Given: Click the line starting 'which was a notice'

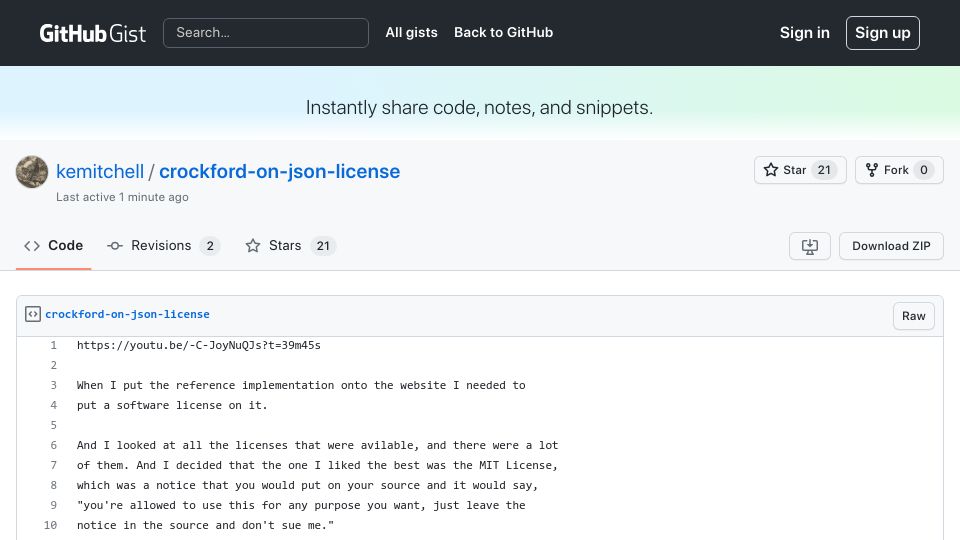Looking at the screenshot, I should [x=307, y=486].
